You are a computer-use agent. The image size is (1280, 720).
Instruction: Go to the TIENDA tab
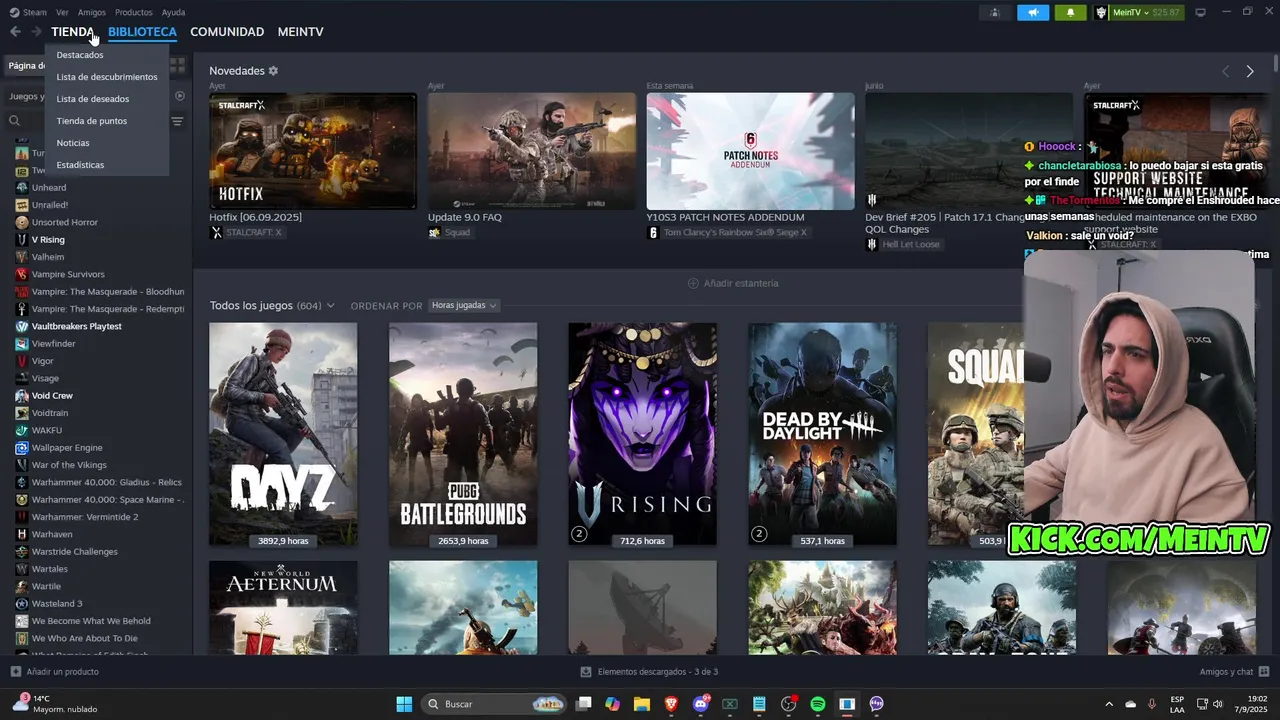pos(73,32)
